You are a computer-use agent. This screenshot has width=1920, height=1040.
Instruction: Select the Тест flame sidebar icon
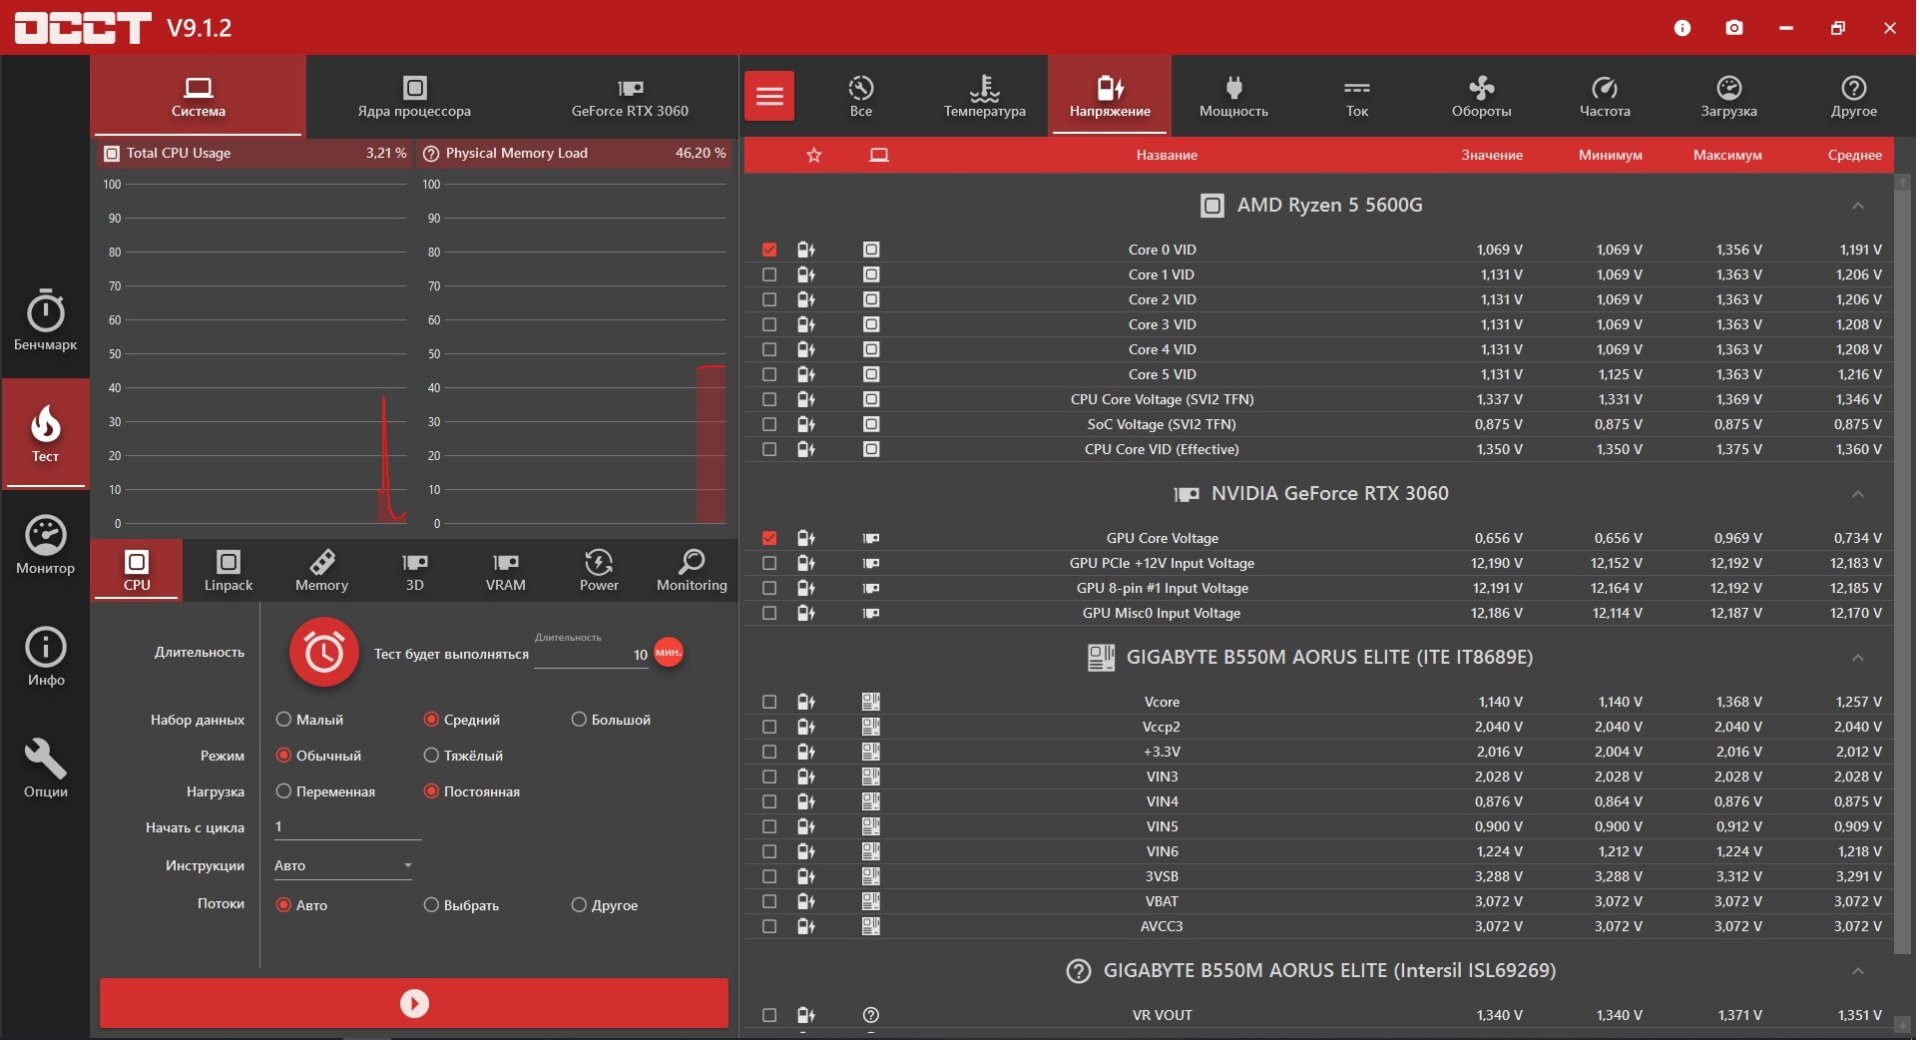coord(45,433)
